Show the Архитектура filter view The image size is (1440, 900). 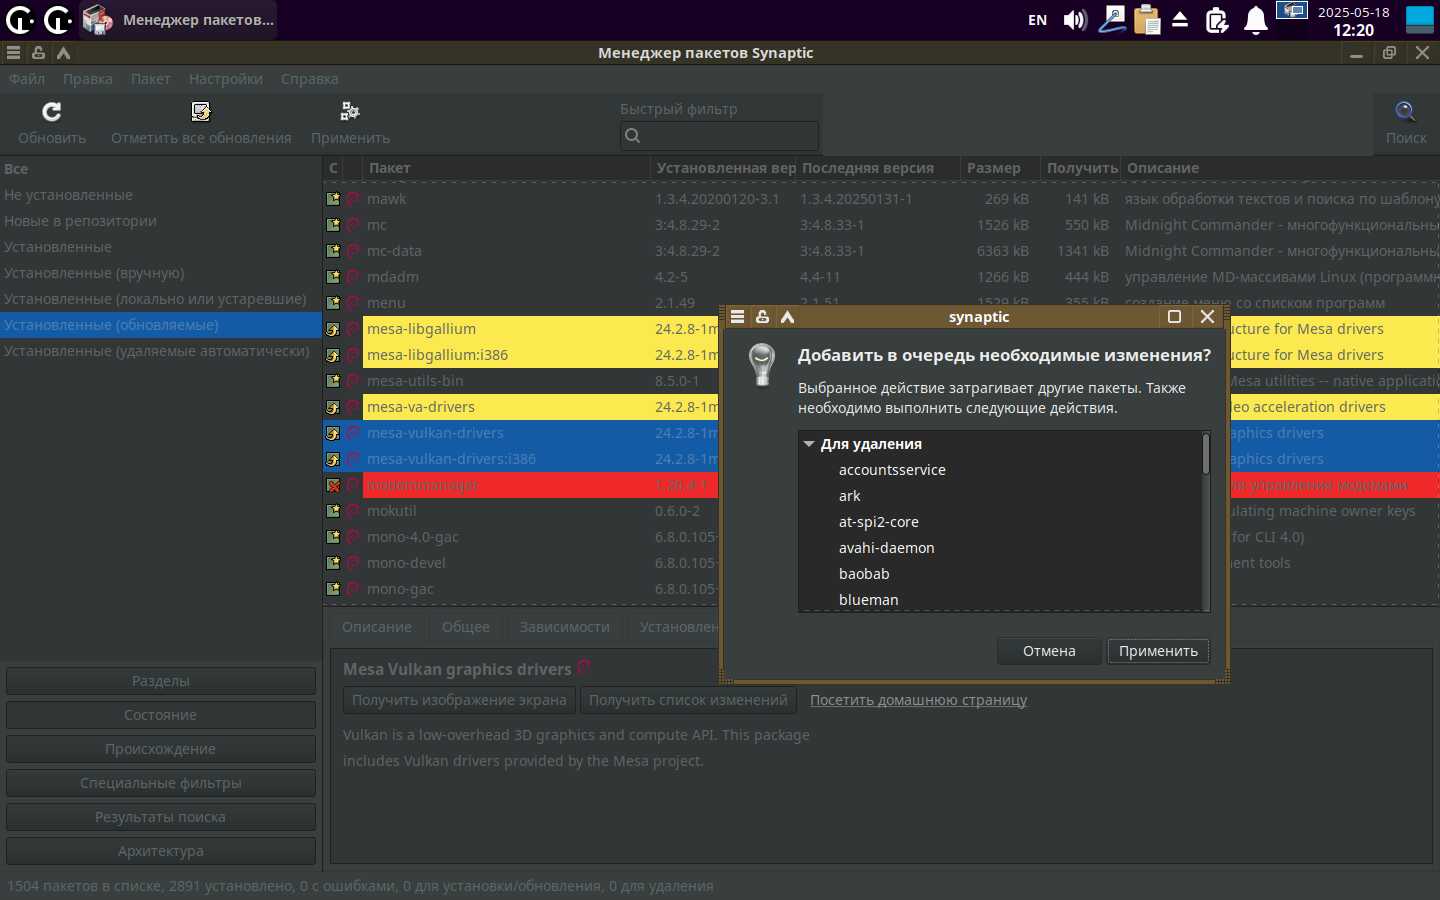pos(161,851)
